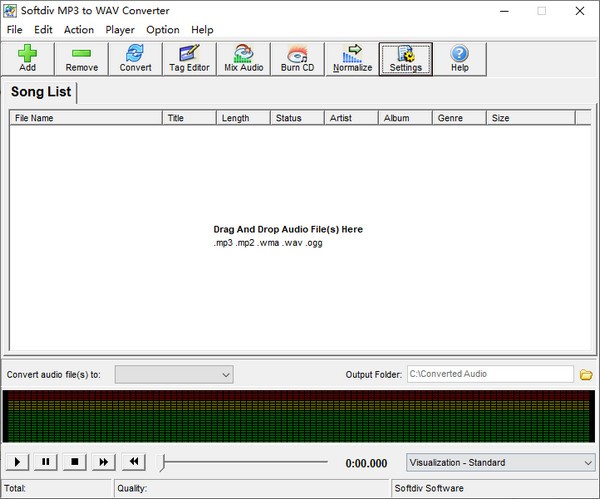Open the Help menu
Viewport: 600px width, 499px height.
tap(202, 30)
